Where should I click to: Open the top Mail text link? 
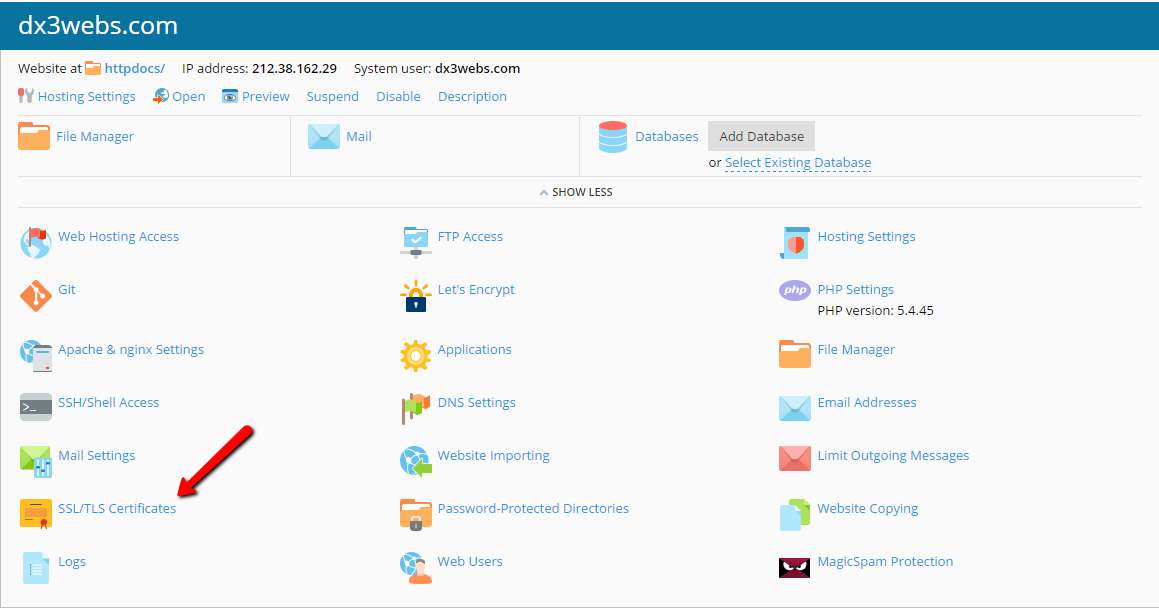point(358,137)
